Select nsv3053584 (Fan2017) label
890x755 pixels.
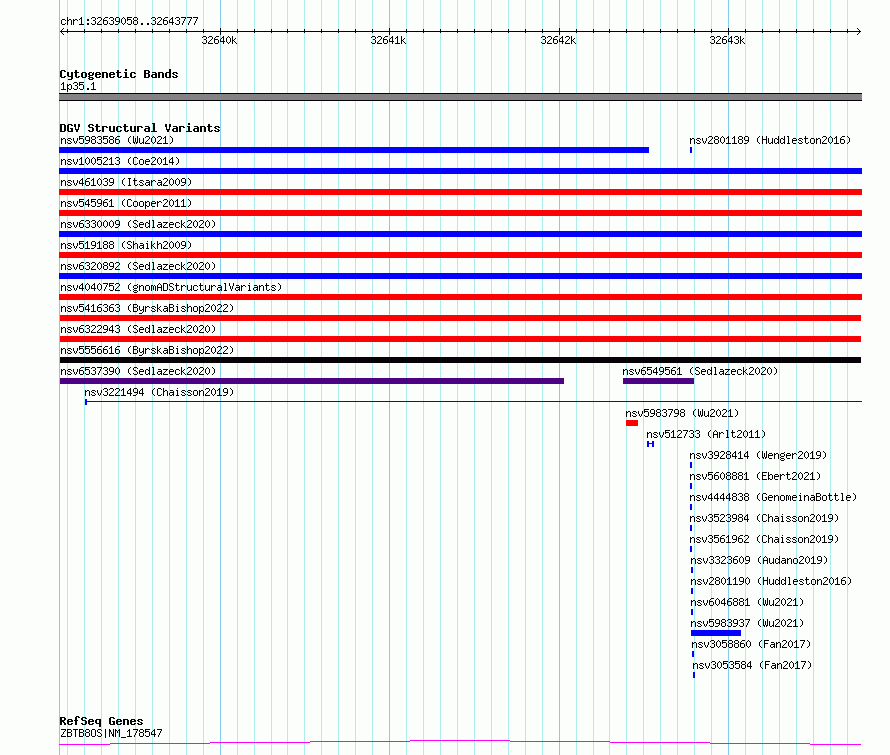[x=753, y=665]
